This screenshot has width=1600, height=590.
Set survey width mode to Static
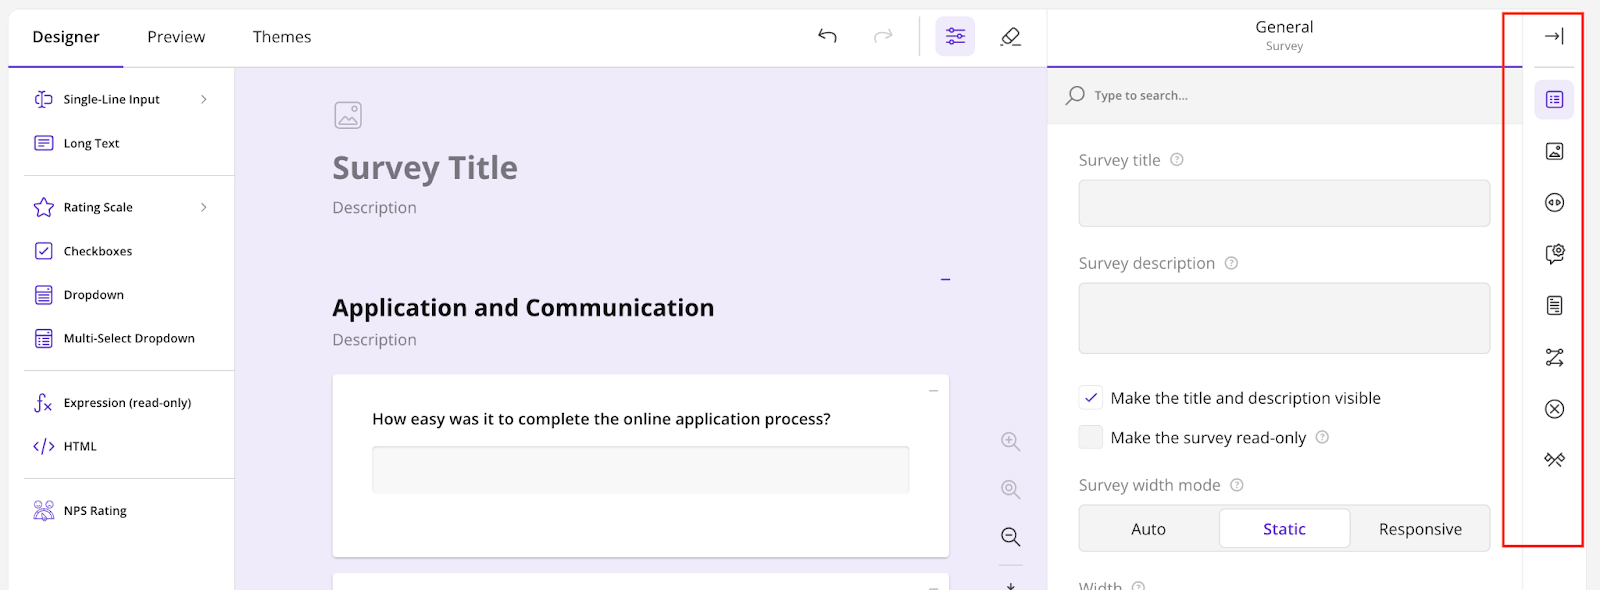pyautogui.click(x=1284, y=529)
